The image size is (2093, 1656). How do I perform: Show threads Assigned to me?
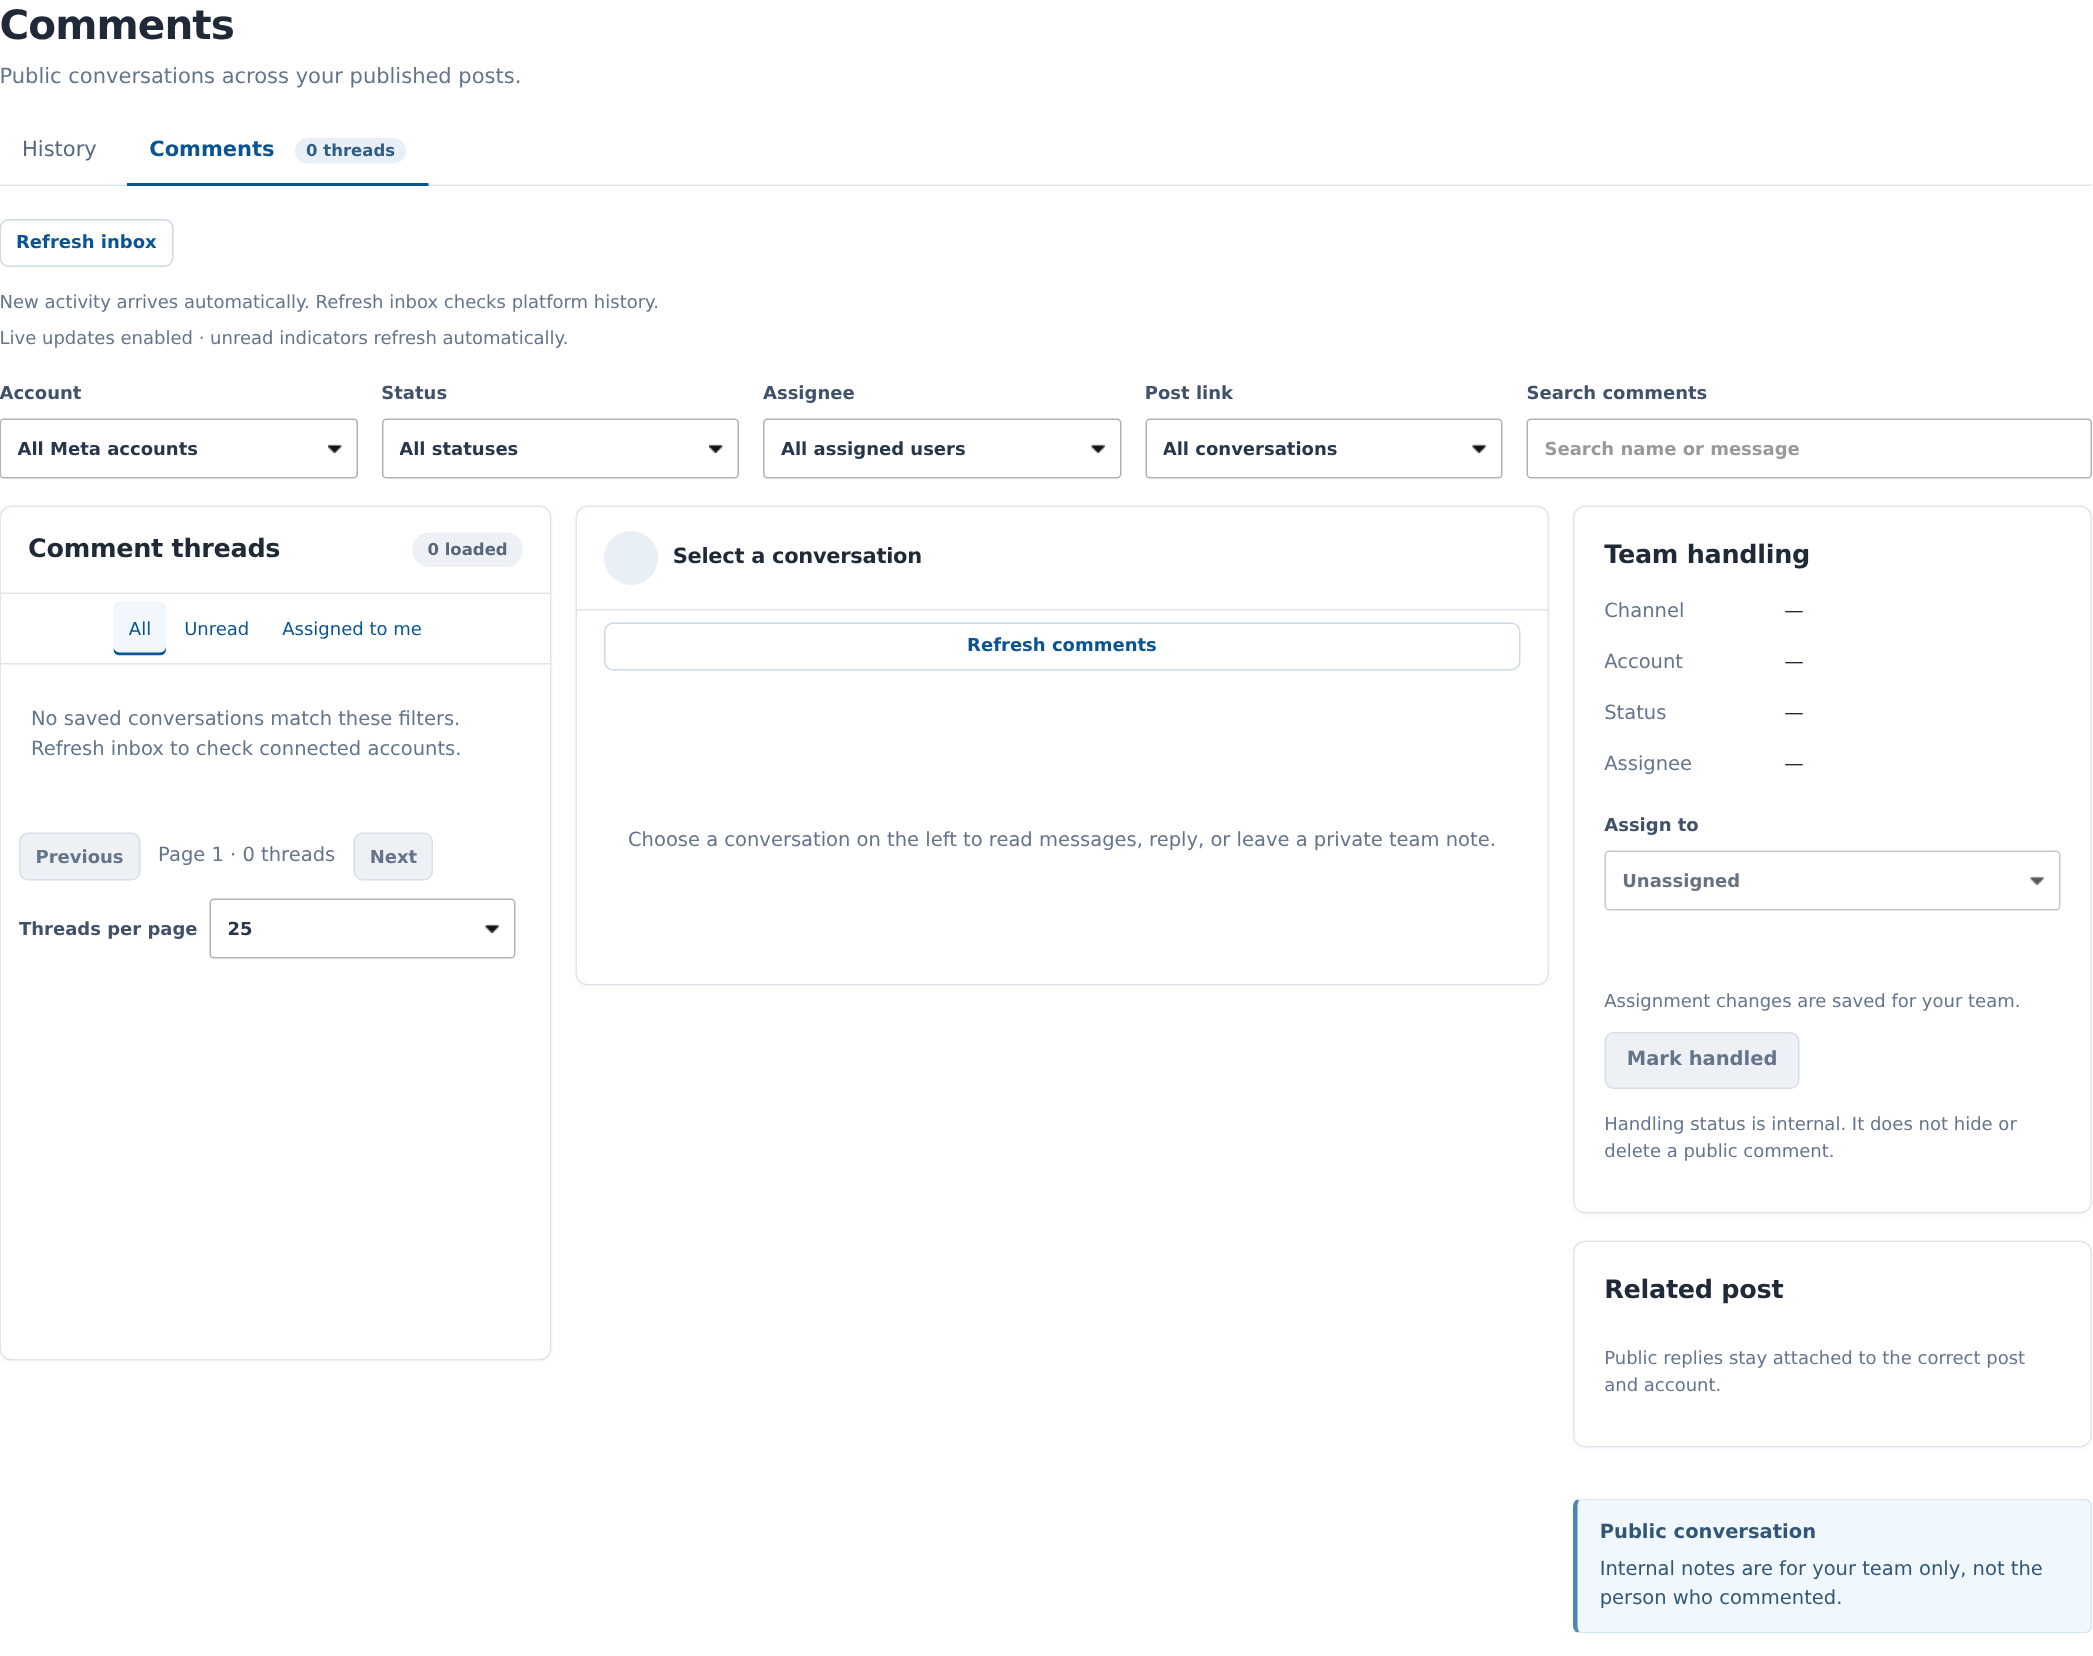pyautogui.click(x=351, y=628)
